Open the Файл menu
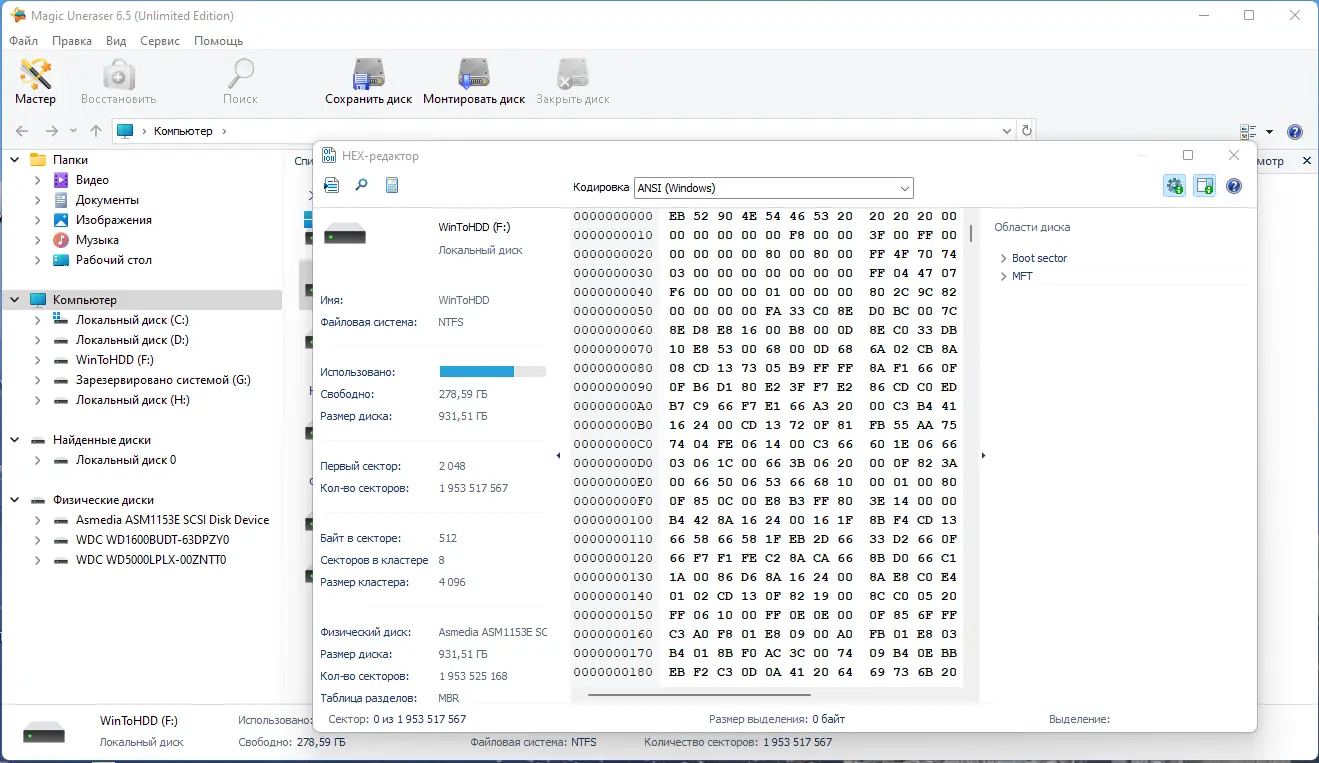 tap(24, 41)
